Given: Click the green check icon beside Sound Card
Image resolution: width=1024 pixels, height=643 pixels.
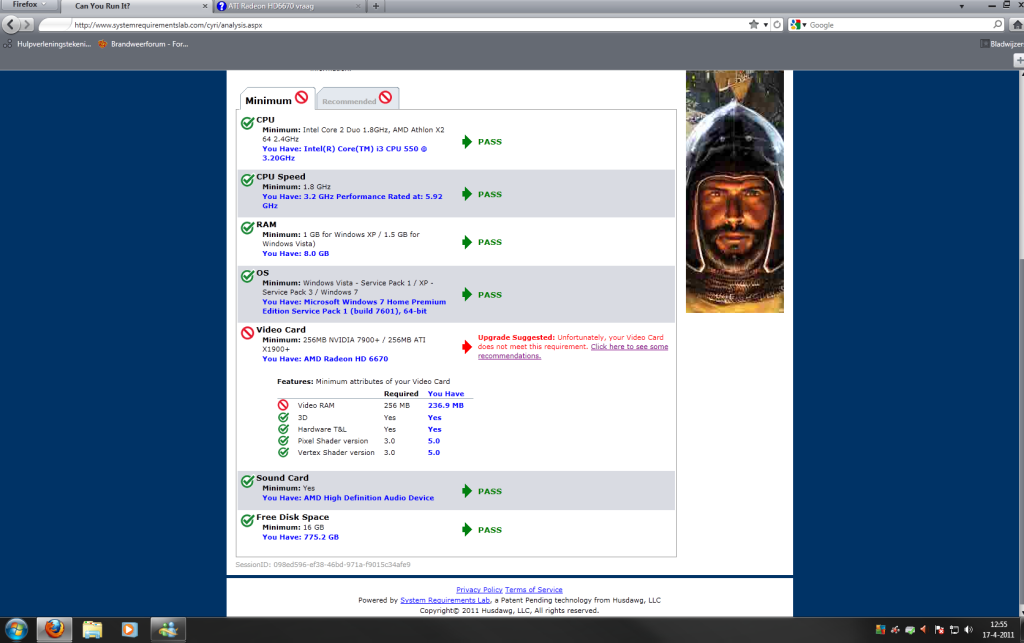Looking at the screenshot, I should coord(248,481).
